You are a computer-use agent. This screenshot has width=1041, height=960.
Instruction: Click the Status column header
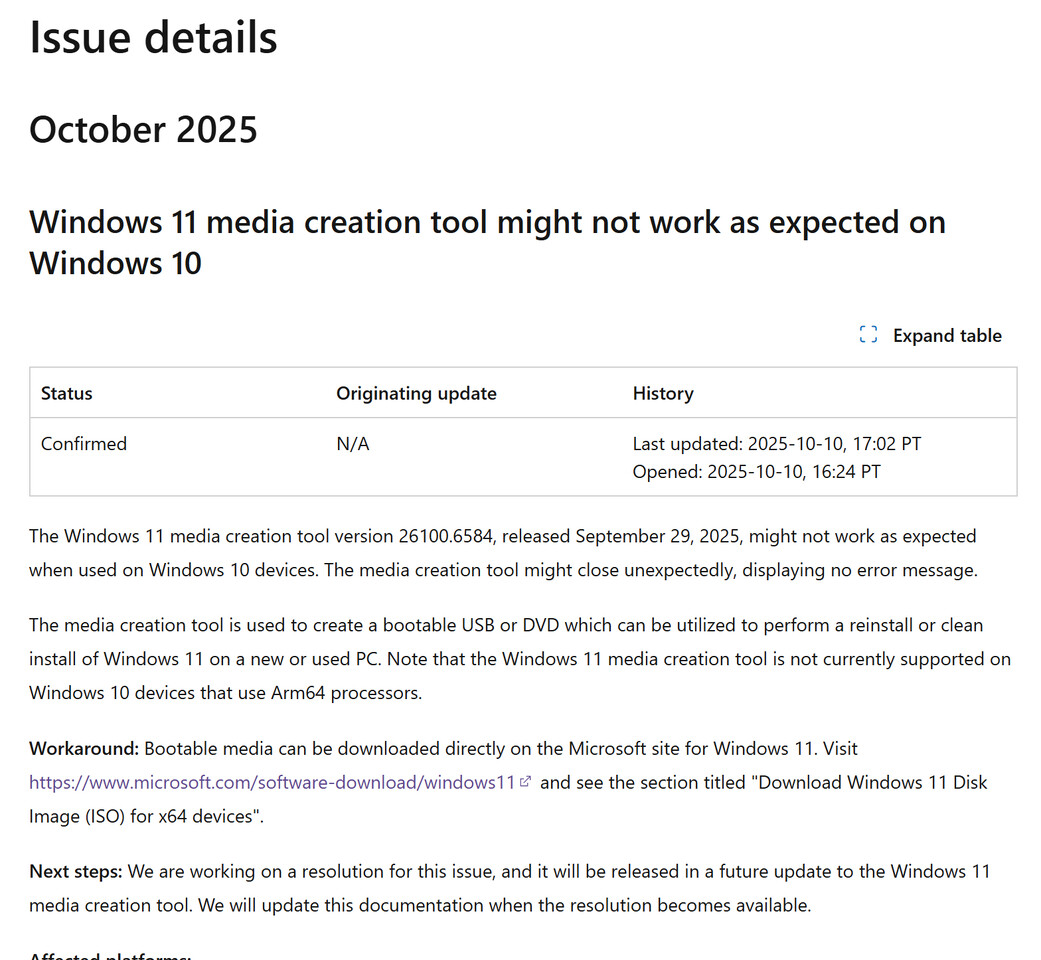(67, 394)
